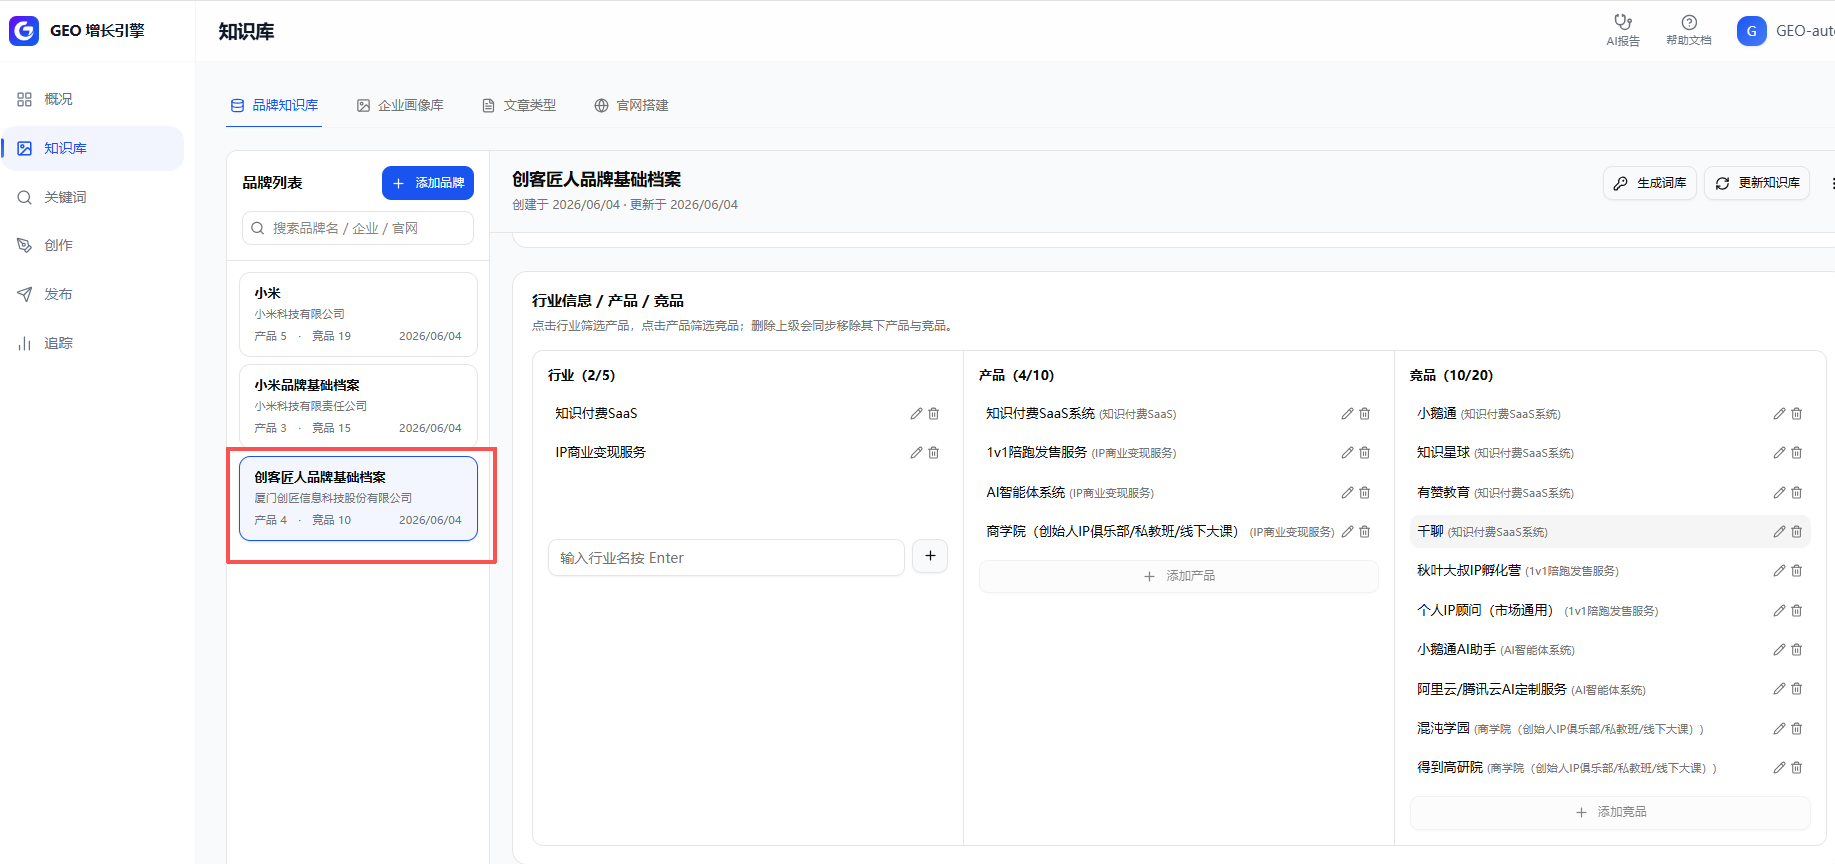
Task: Click the 更新知识库 button
Action: 1757,183
